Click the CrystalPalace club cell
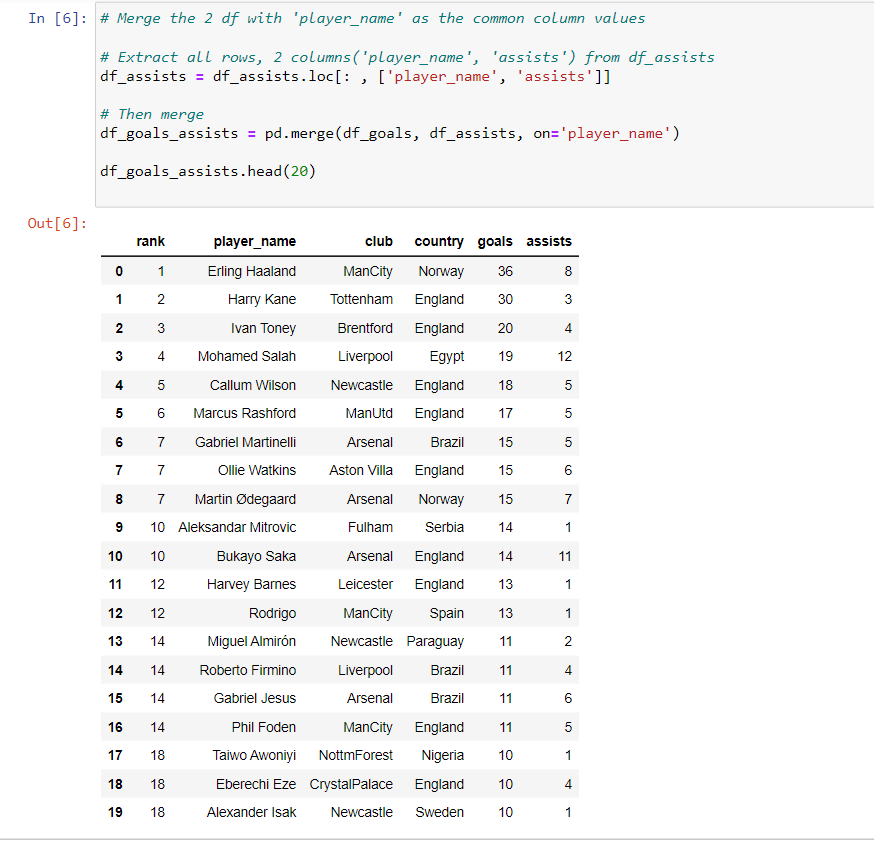 351,784
